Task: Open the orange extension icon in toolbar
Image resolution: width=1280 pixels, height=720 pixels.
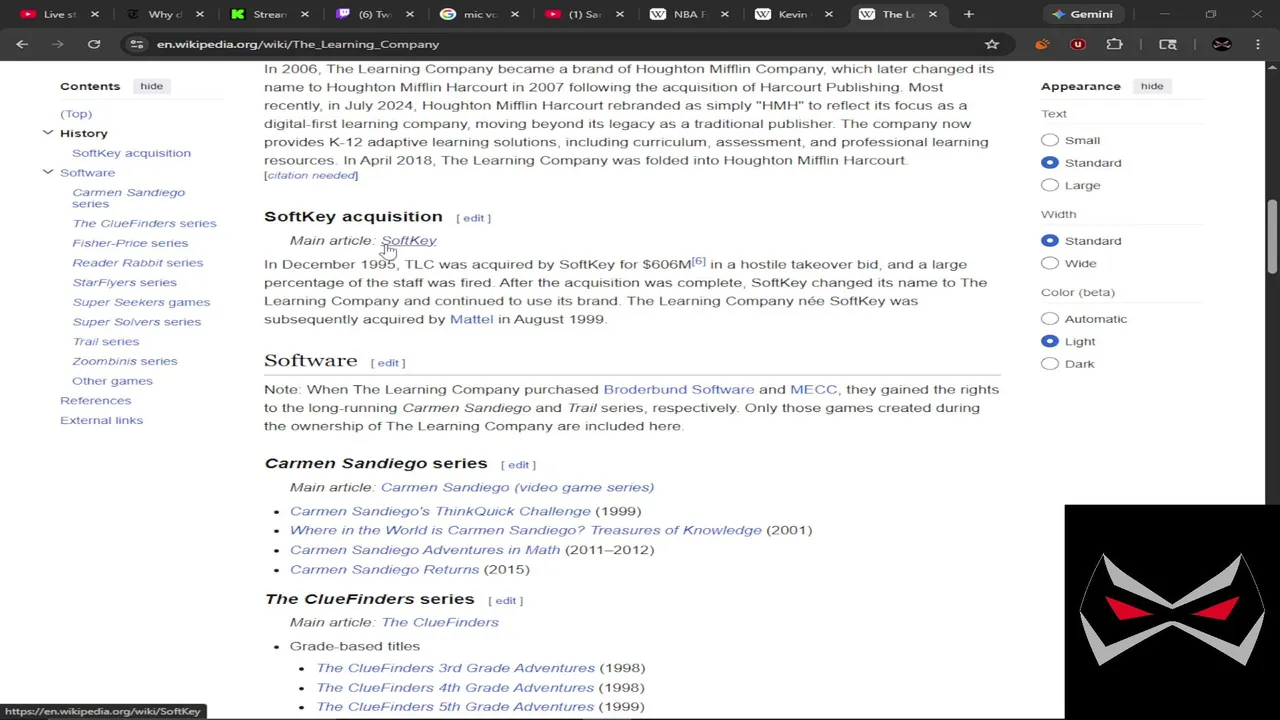Action: point(1042,44)
